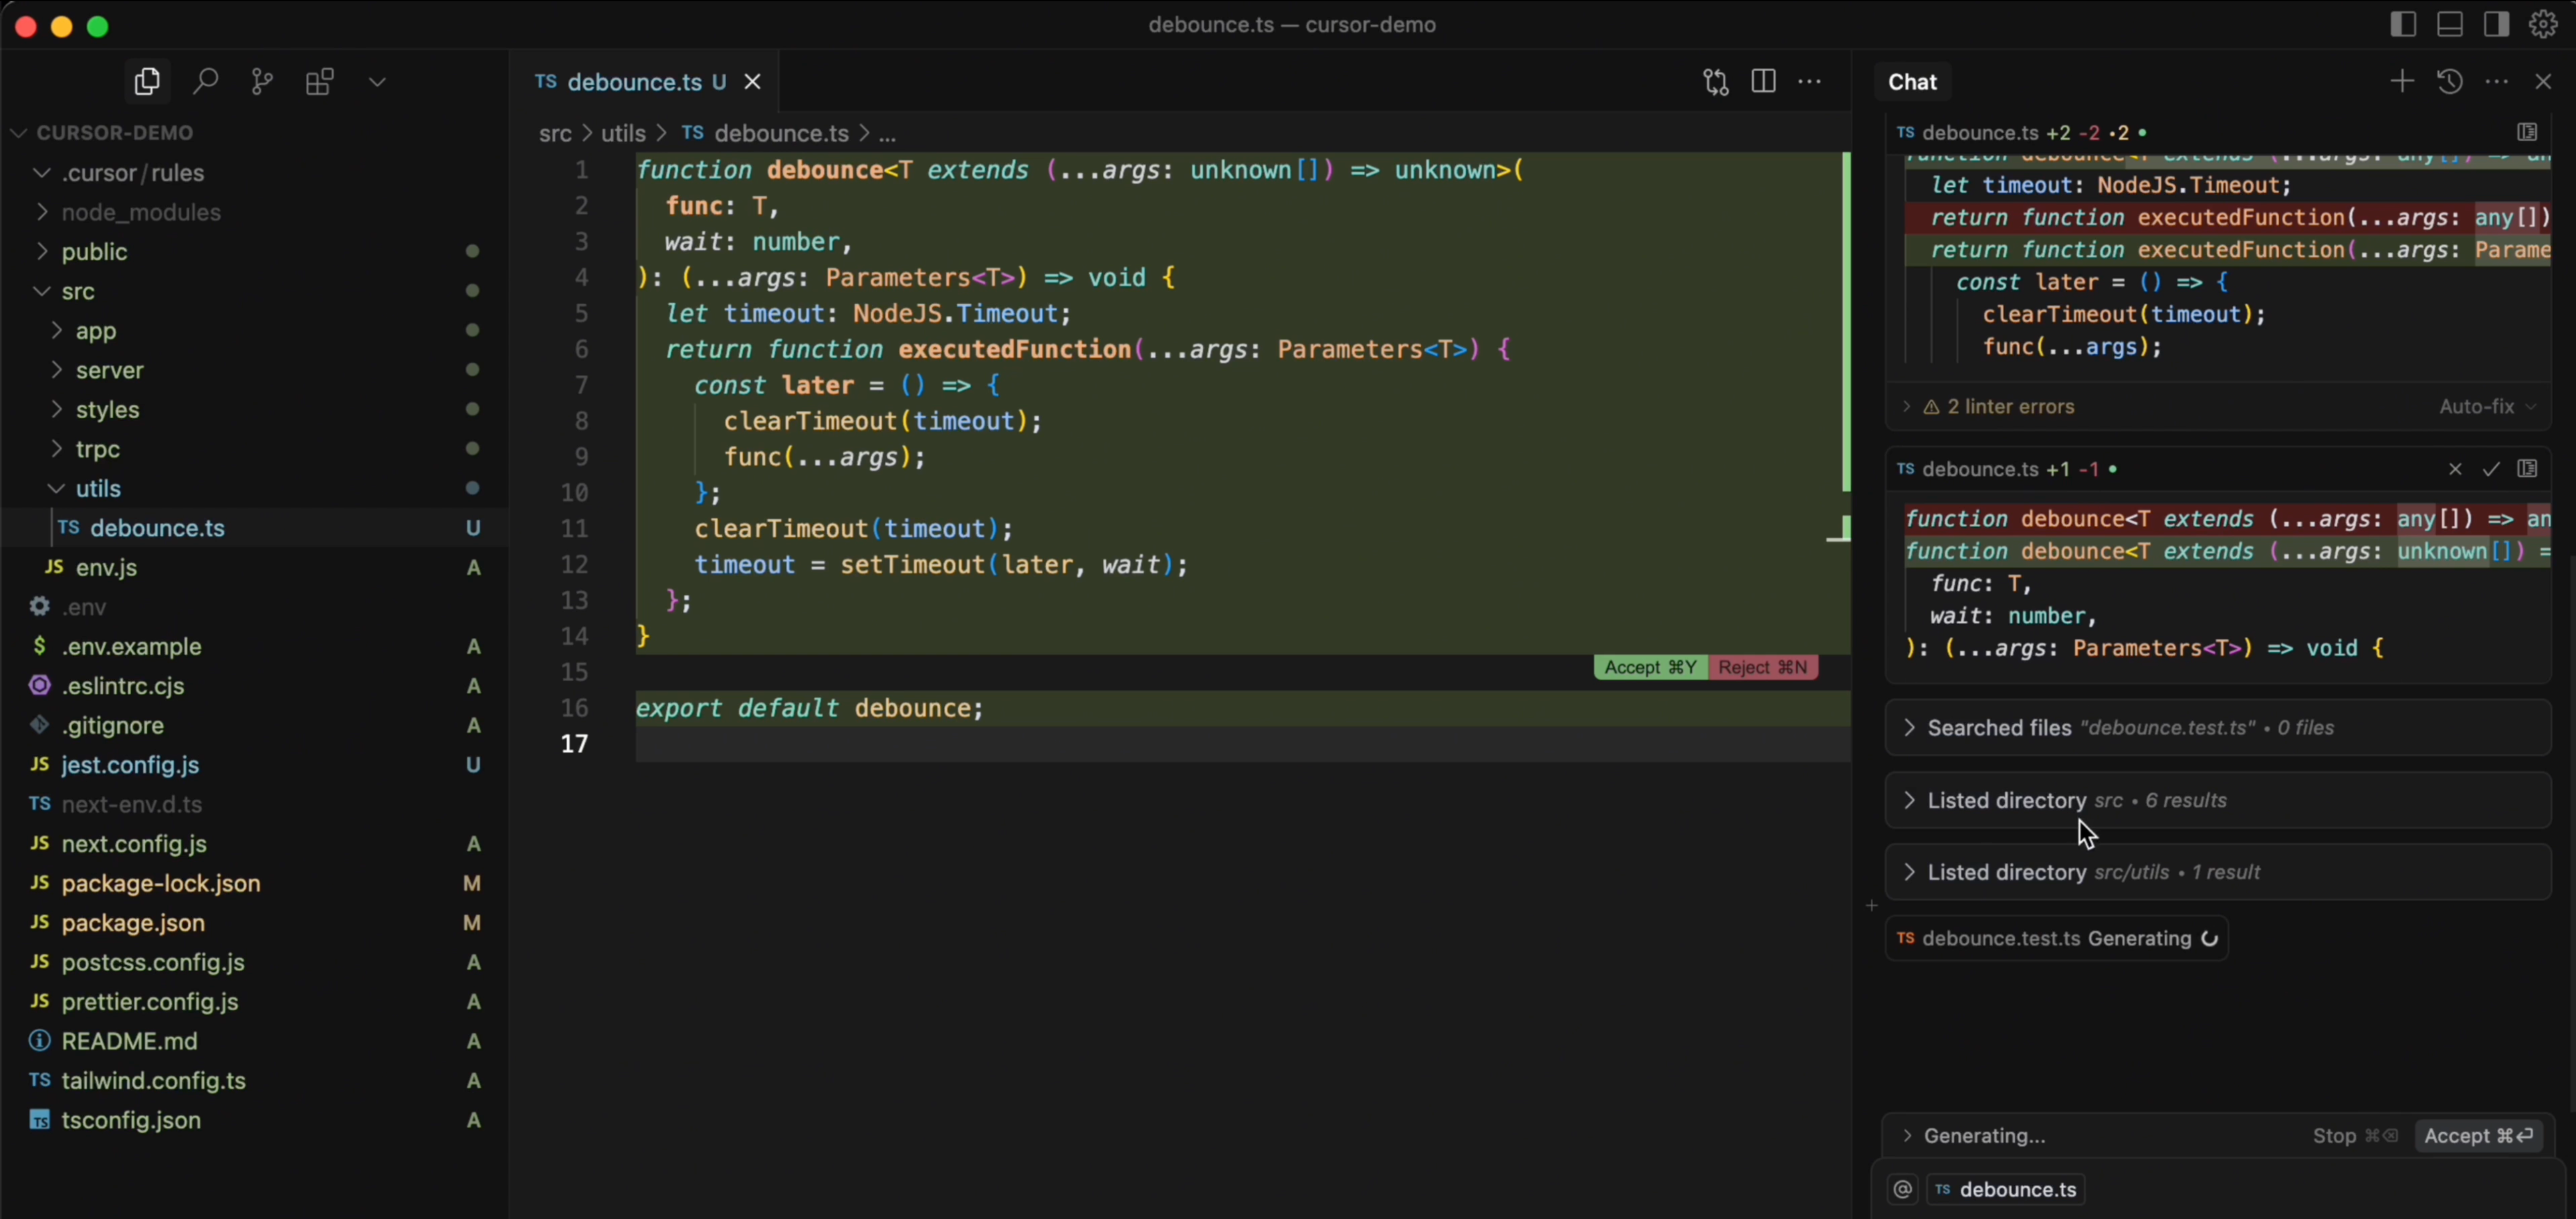Open the settings gear icon
2576x1219 pixels.
2544,24
